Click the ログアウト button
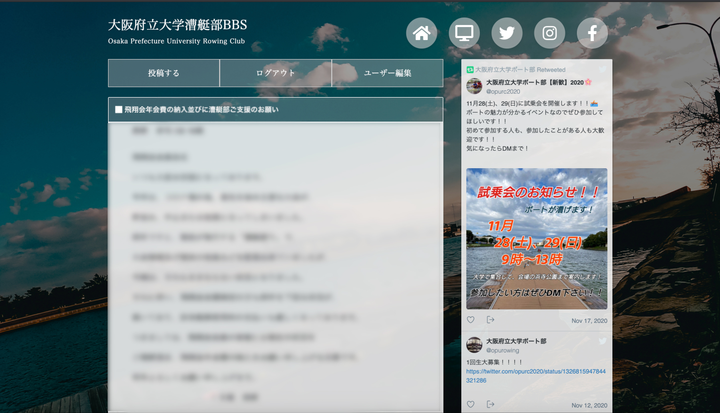The image size is (720, 413). (x=276, y=73)
